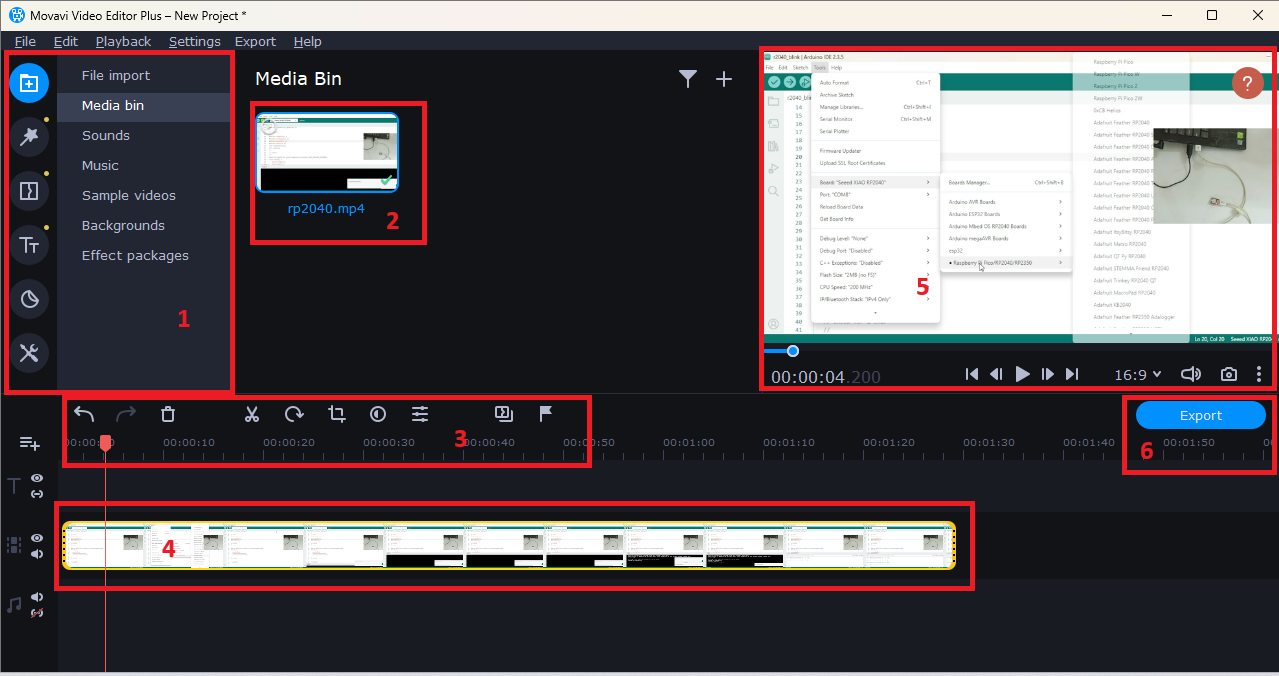Hide the title track with eye icon
Viewport: 1279px width, 676px height.
[x=37, y=479]
